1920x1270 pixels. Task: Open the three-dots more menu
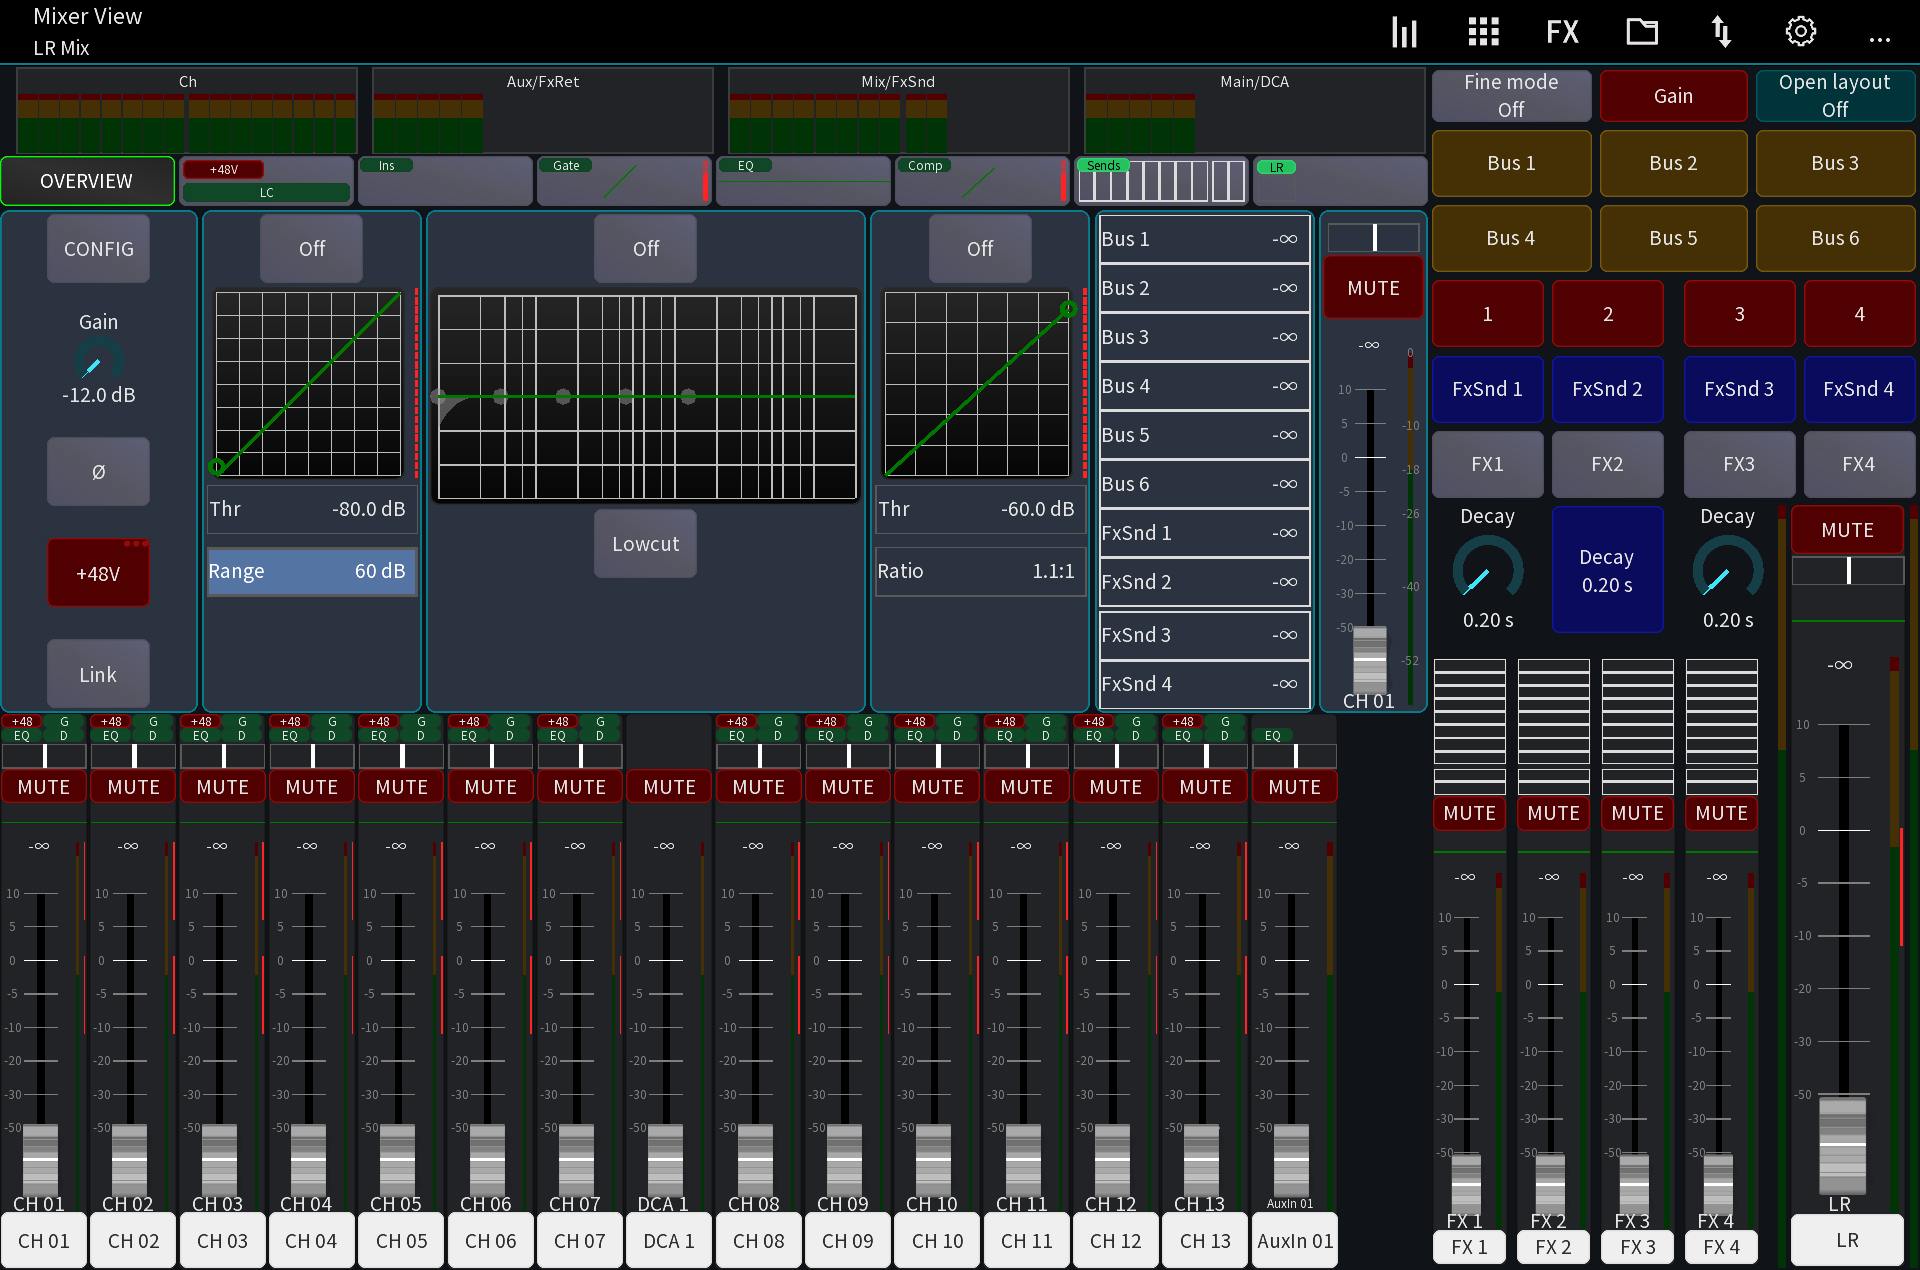(x=1879, y=40)
